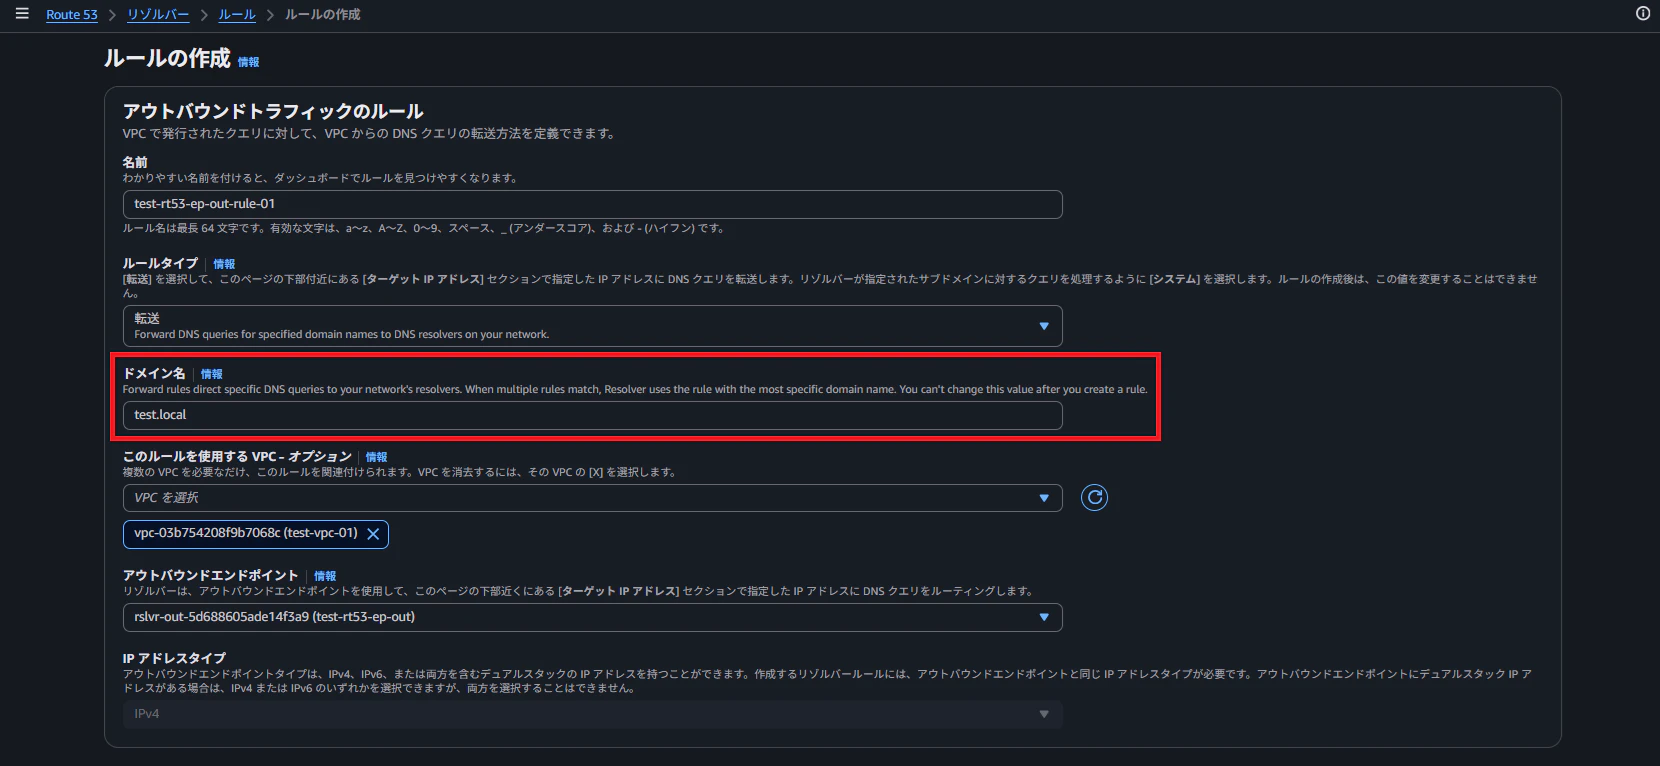
Task: Open the ルール breadcrumb link
Action: click(237, 15)
